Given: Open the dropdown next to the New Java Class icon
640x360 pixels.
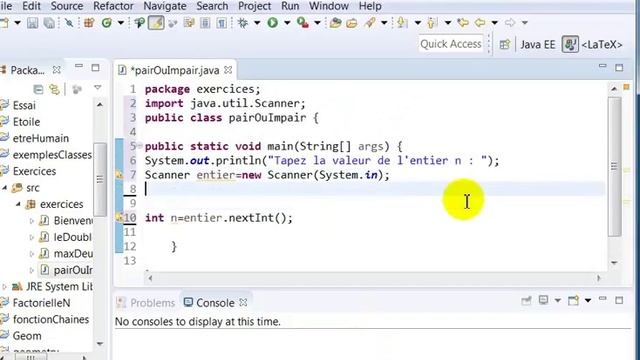Looking at the screenshot, I should point(121,23).
